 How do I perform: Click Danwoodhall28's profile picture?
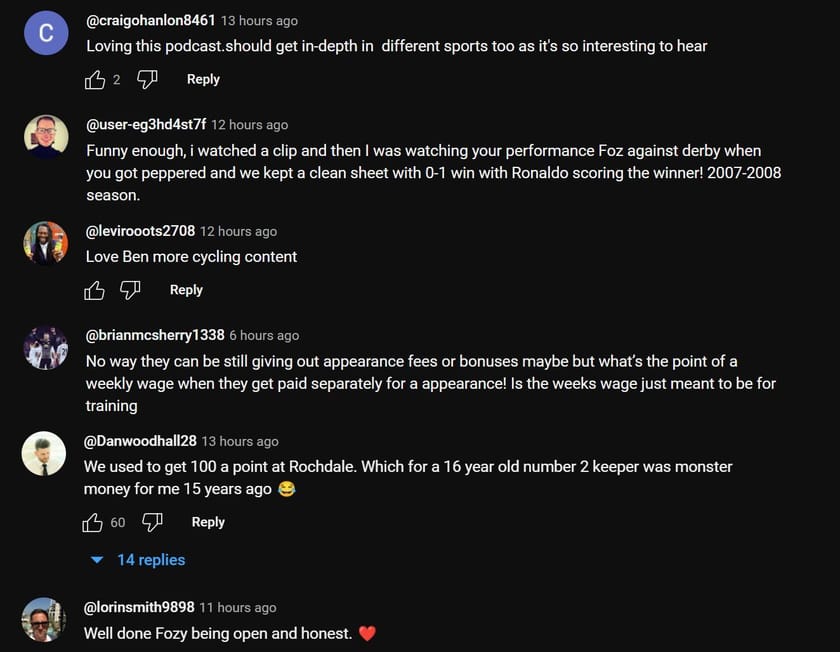click(45, 453)
